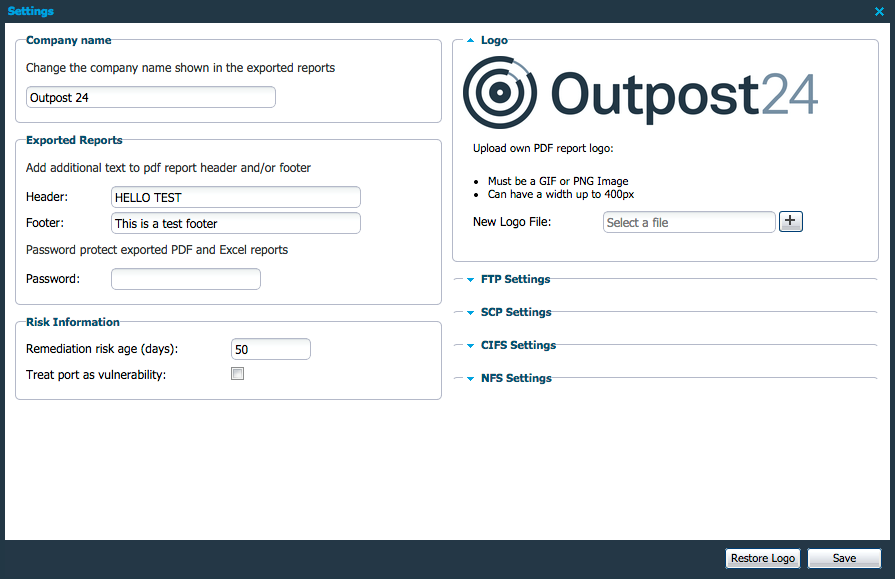Click the blue chevron beside FTP Settings
This screenshot has height=579, width=895.
(469, 279)
